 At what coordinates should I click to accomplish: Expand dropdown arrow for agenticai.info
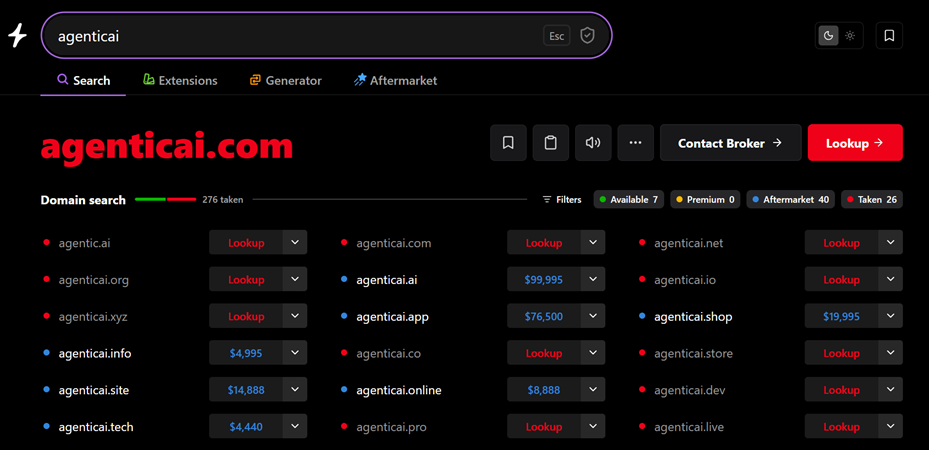click(x=295, y=352)
